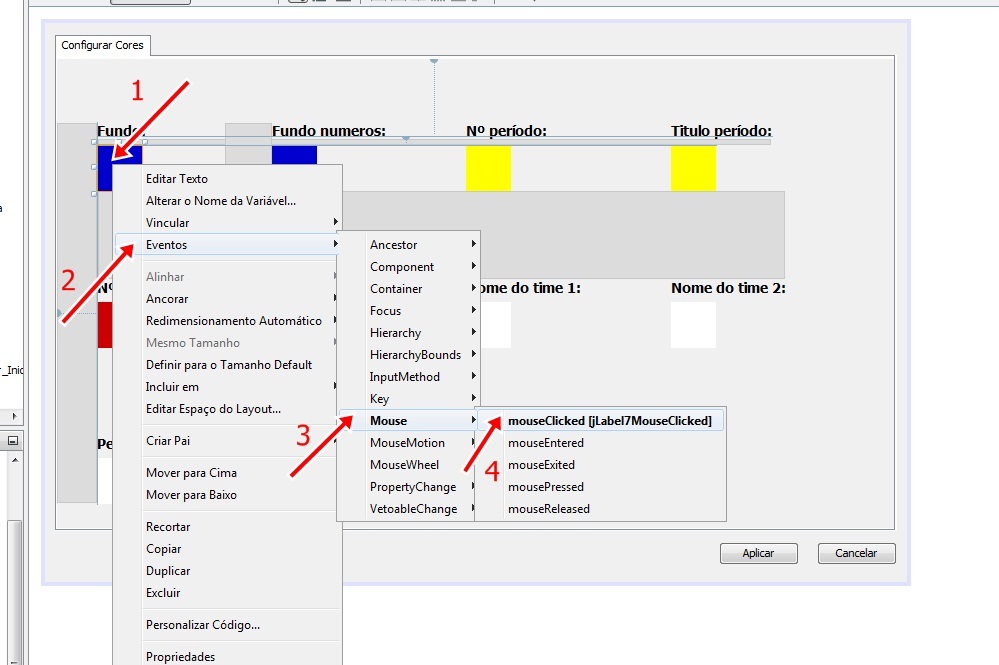Select the yellow Nº período swatch

488,168
